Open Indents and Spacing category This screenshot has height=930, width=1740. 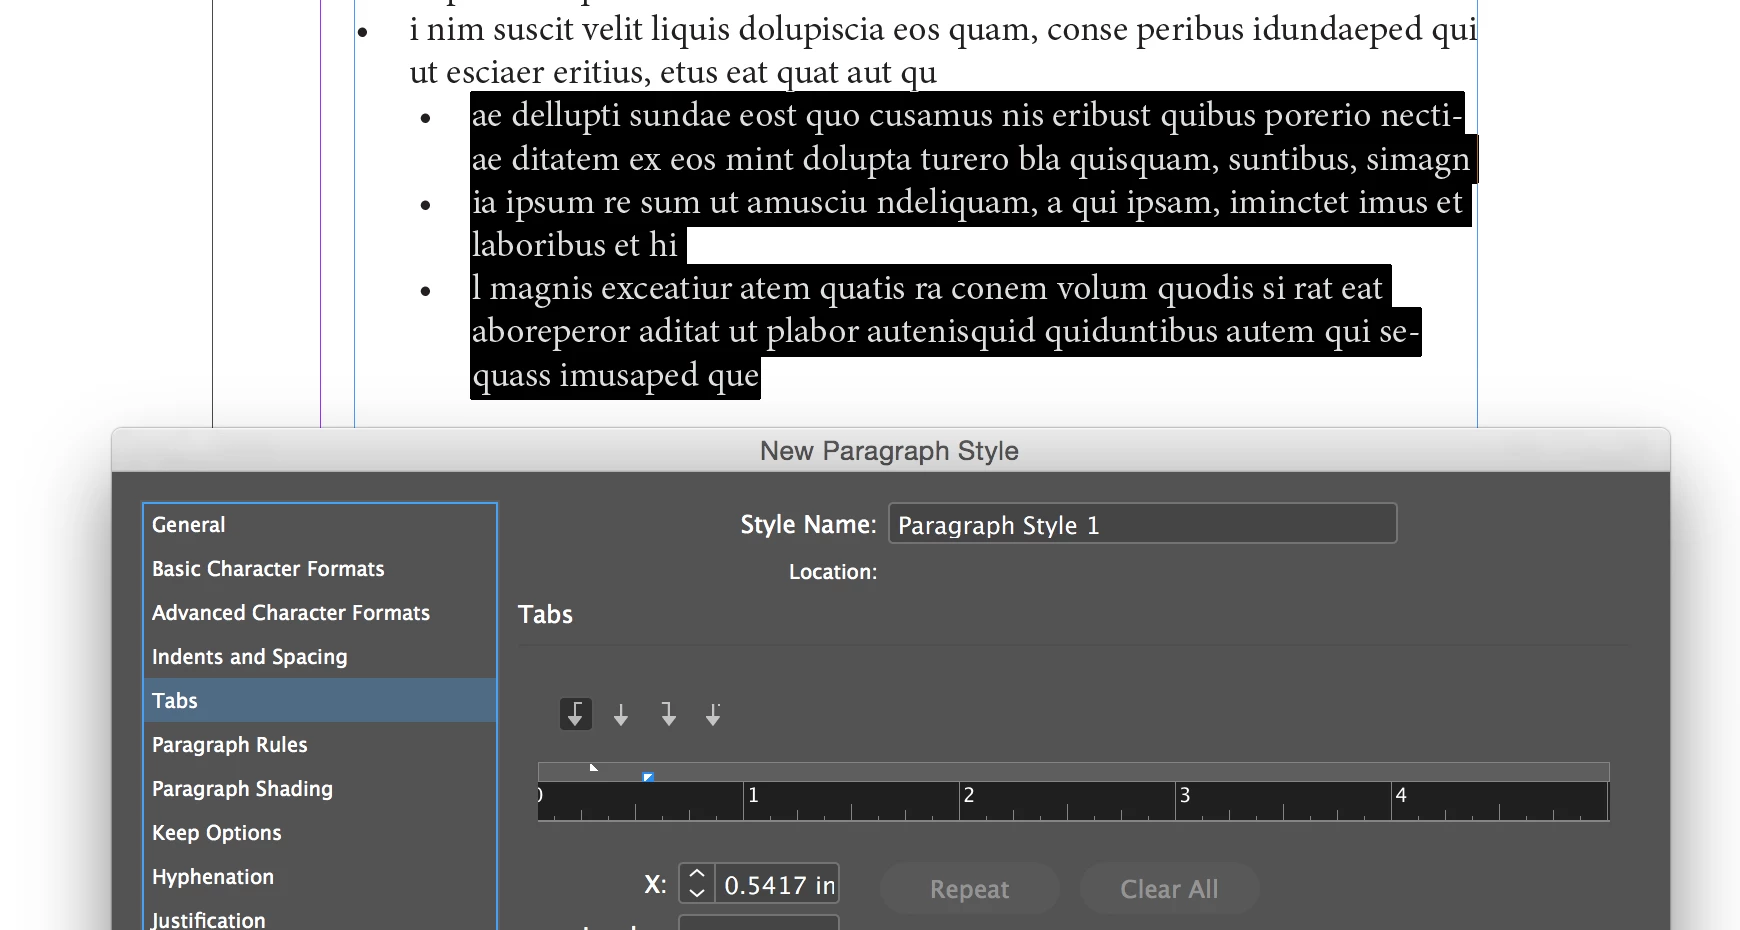pos(320,657)
